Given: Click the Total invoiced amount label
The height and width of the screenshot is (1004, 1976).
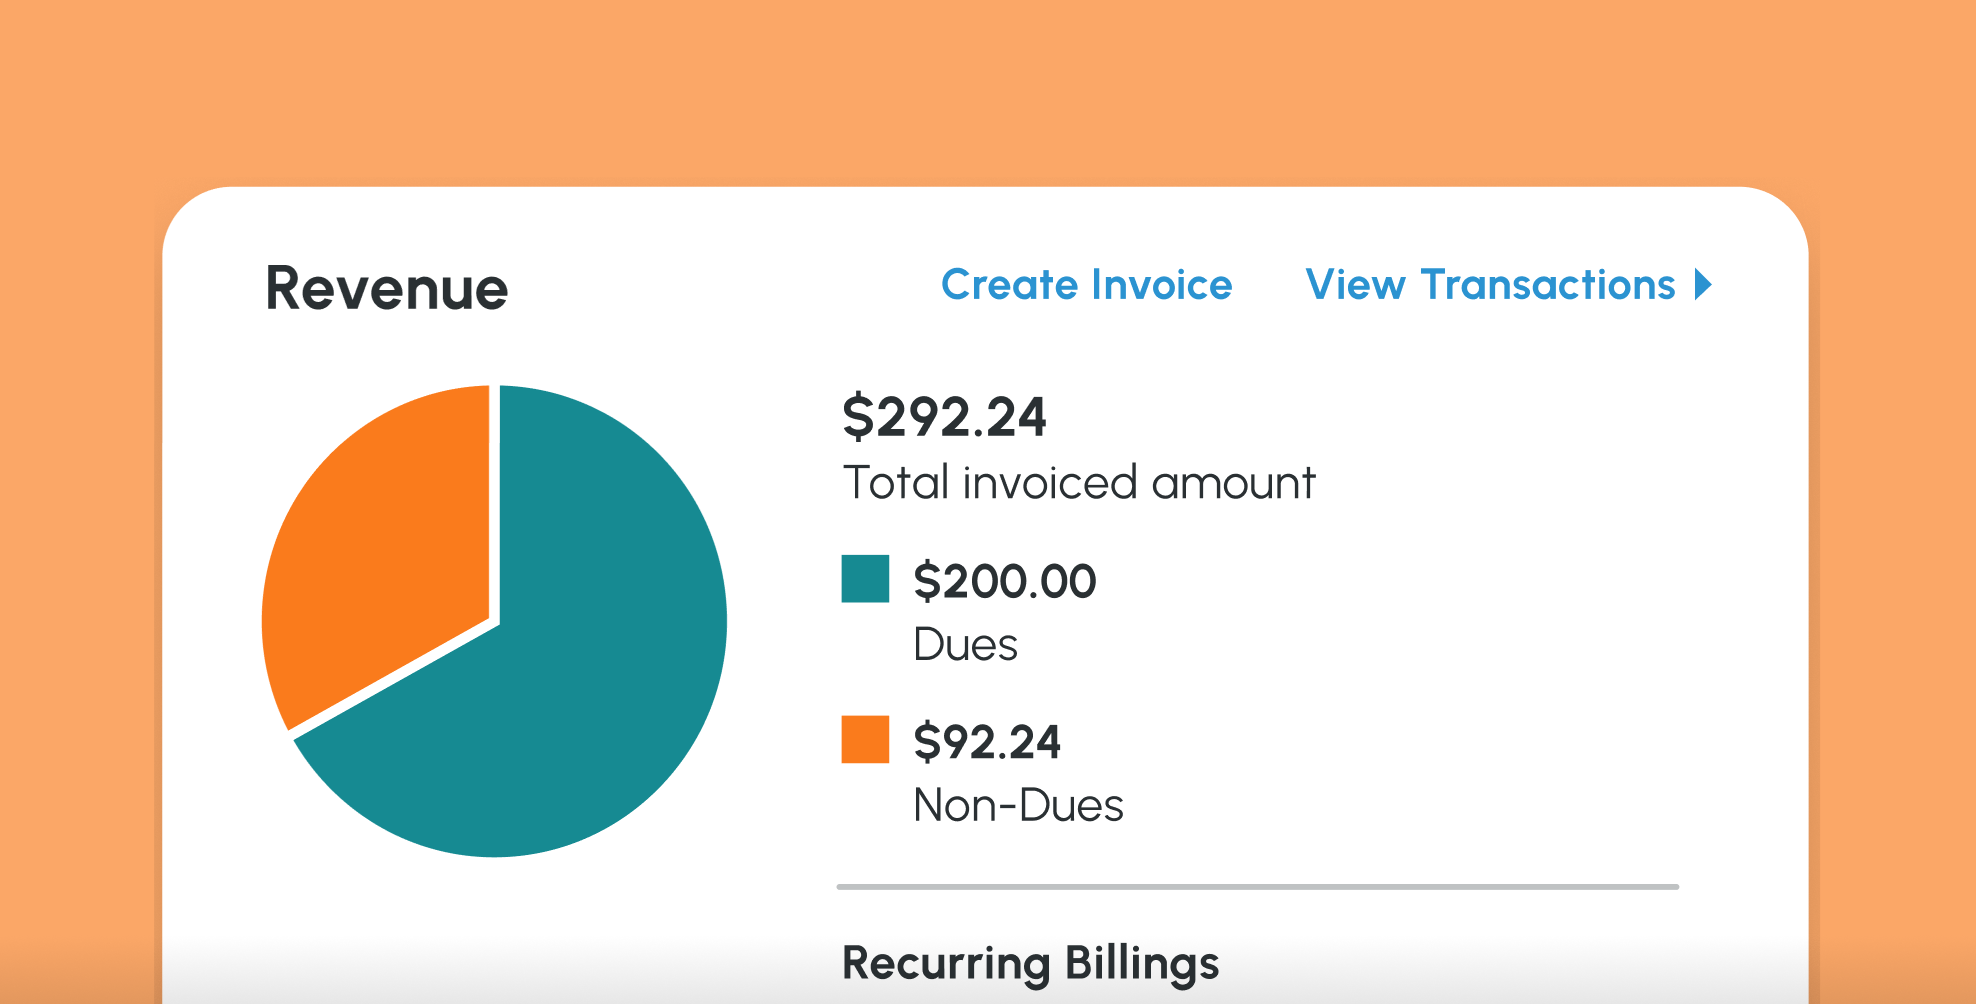Looking at the screenshot, I should [1079, 482].
